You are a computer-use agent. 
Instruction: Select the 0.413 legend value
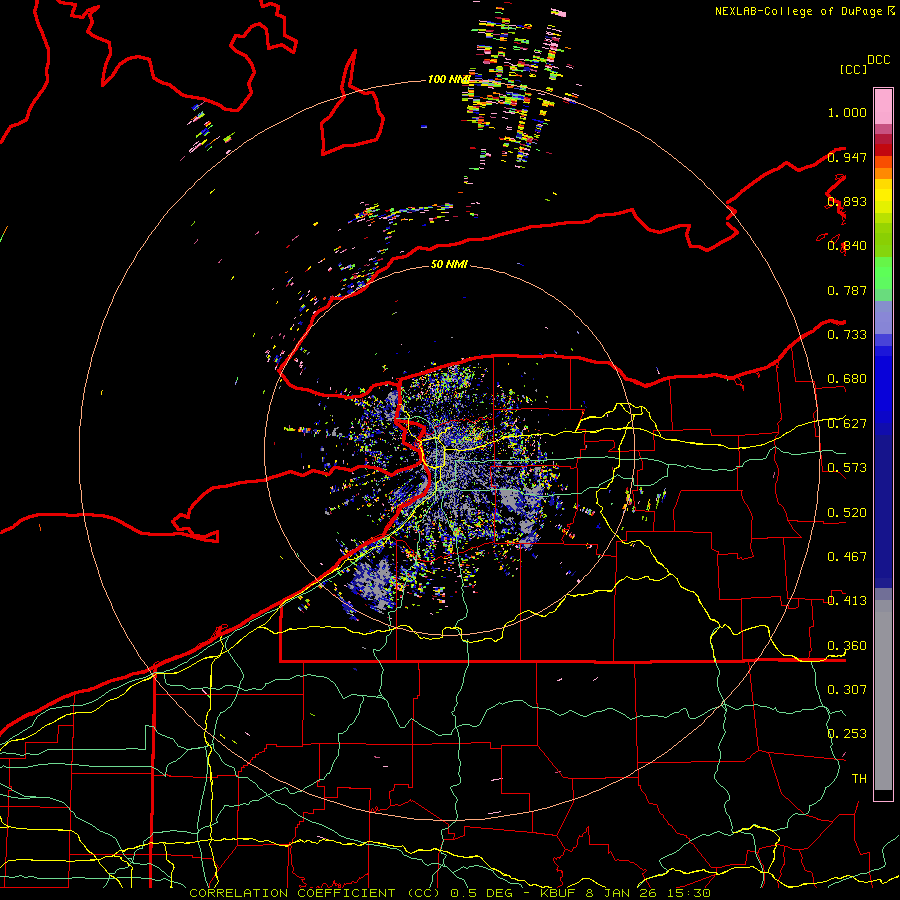pyautogui.click(x=847, y=600)
